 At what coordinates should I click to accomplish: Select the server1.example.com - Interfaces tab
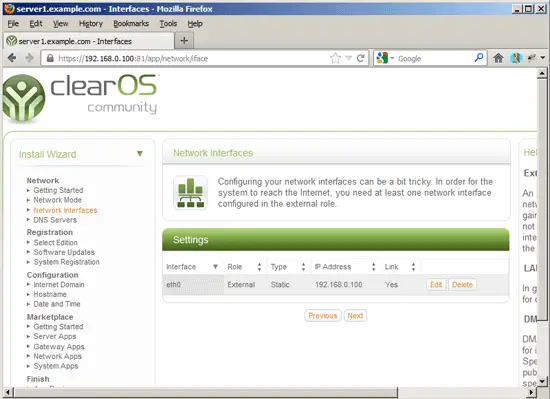click(x=89, y=41)
